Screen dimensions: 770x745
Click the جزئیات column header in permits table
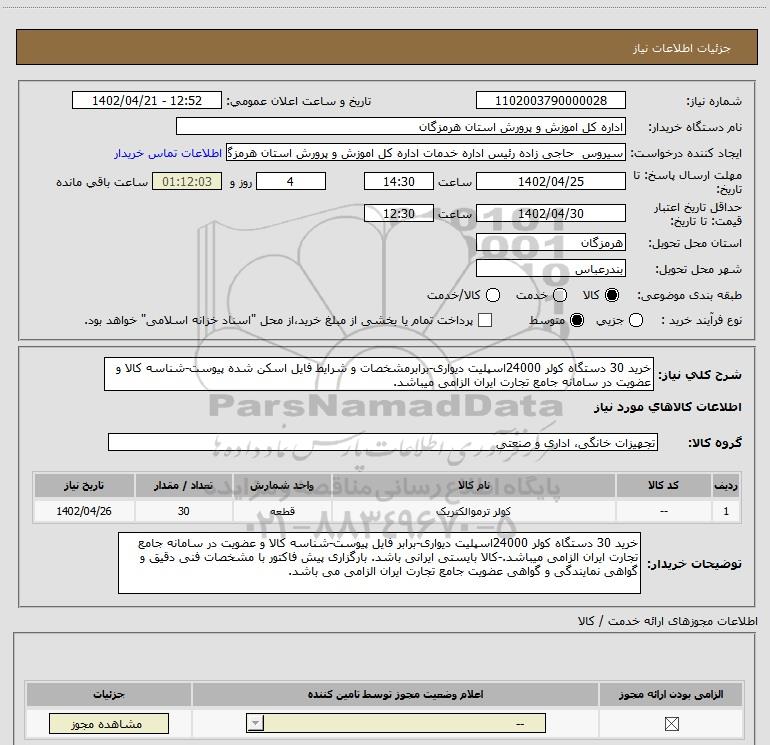[x=109, y=694]
